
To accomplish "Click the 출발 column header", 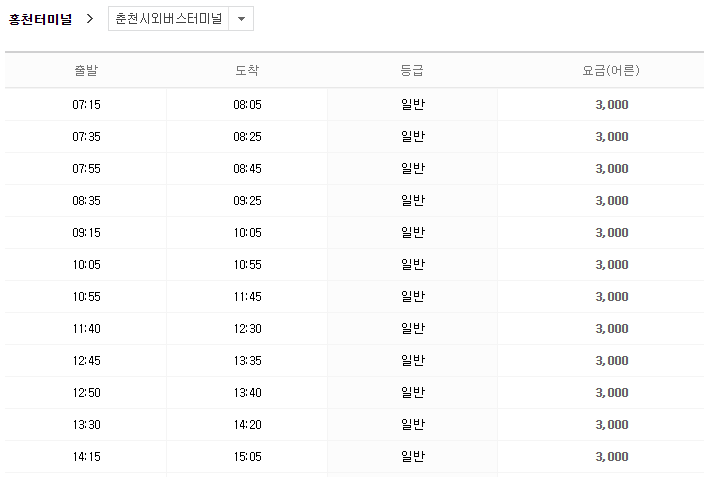I will coord(86,71).
